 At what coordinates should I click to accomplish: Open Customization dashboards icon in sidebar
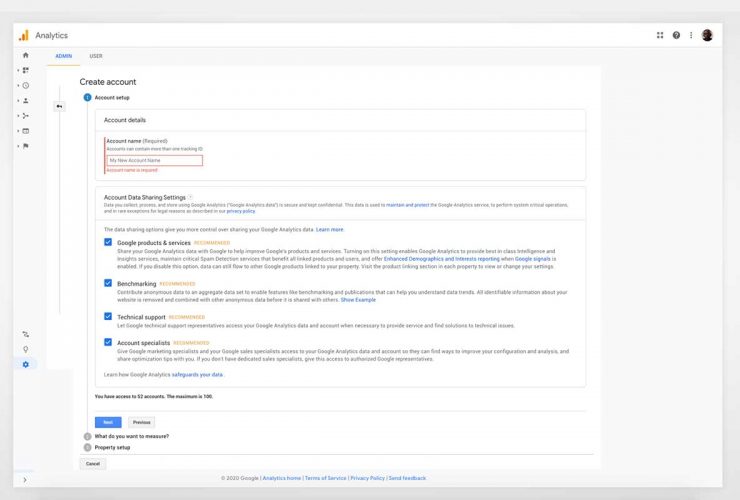pyautogui.click(x=25, y=70)
